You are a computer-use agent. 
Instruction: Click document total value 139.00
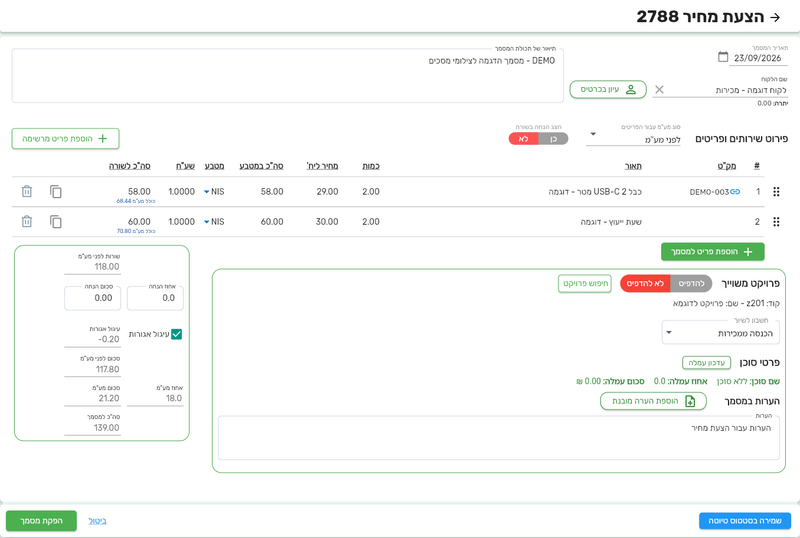pos(106,428)
